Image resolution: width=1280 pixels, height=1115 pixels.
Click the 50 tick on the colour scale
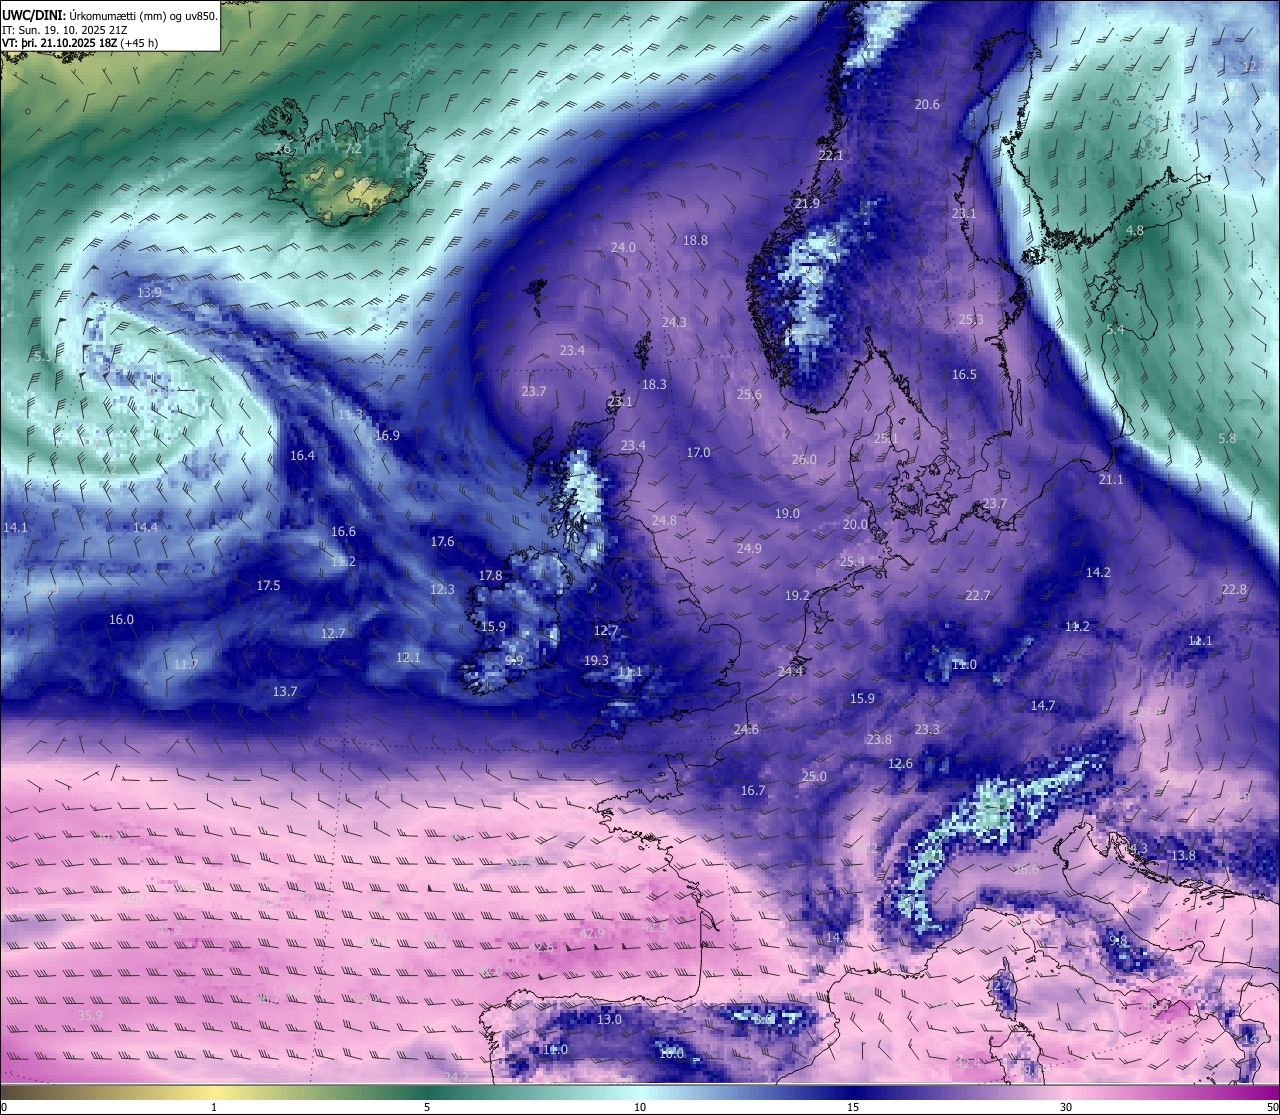click(1272, 1106)
